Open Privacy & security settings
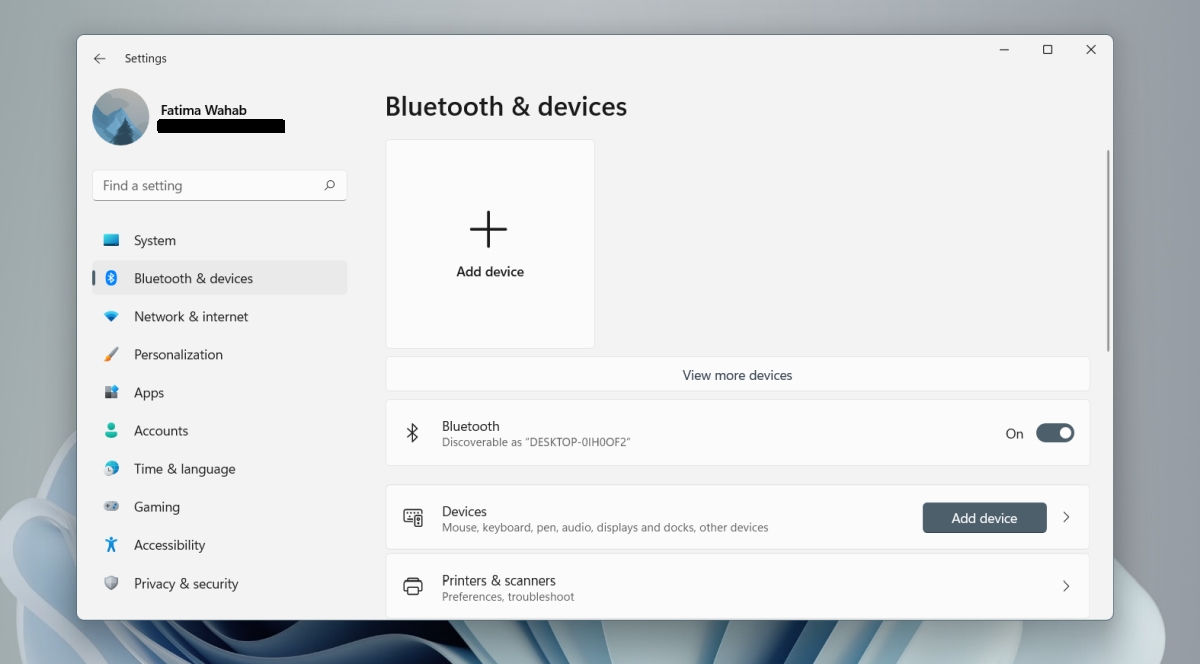Image resolution: width=1200 pixels, height=664 pixels. coord(220,583)
